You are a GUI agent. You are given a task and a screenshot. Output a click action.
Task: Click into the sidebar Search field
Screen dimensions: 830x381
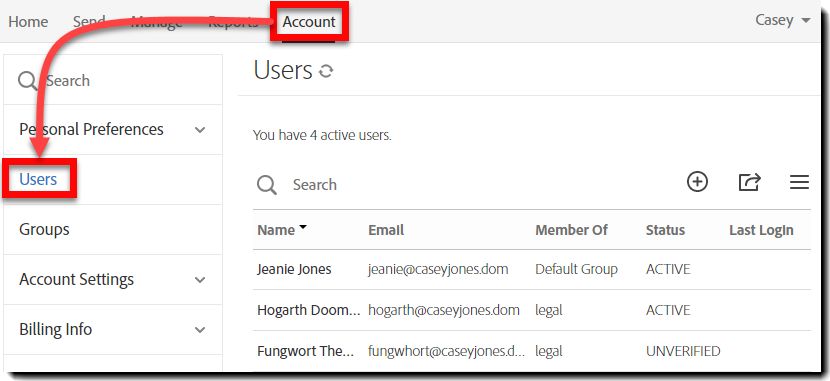pyautogui.click(x=113, y=80)
